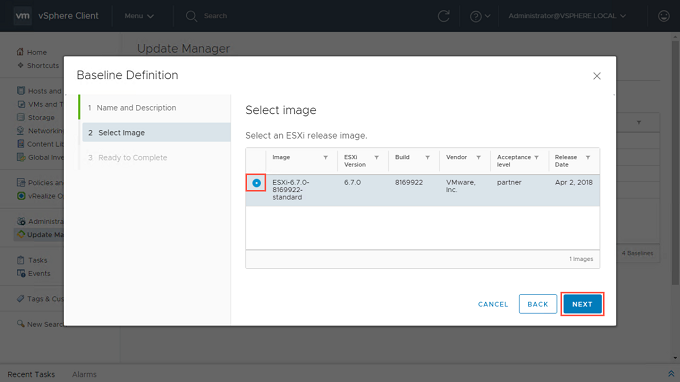Screen dimensions: 680x382
Task: Close the Baseline Definition dialog
Action: click(597, 76)
